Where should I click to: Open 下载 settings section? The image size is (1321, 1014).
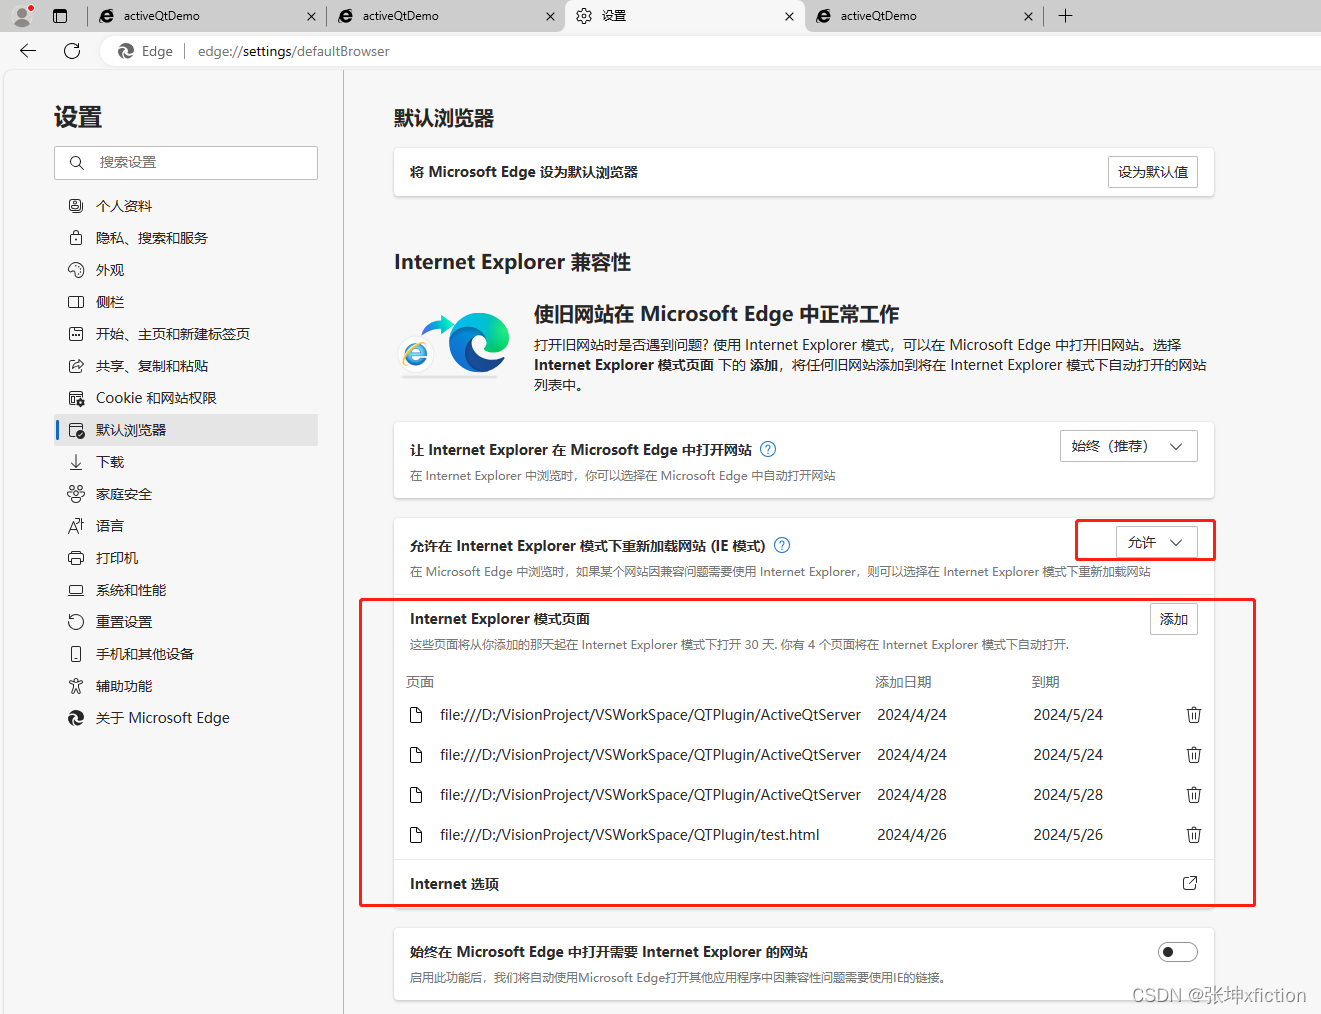[186, 462]
